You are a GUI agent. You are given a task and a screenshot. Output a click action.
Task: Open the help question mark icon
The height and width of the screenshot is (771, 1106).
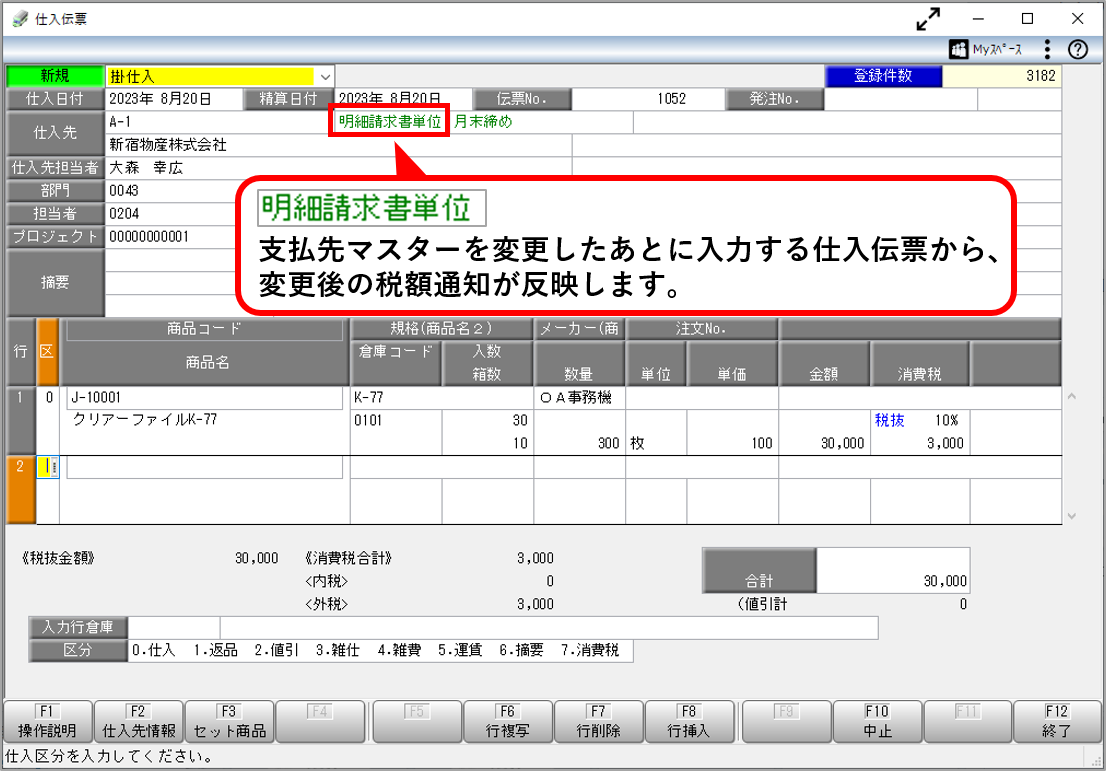[1077, 49]
